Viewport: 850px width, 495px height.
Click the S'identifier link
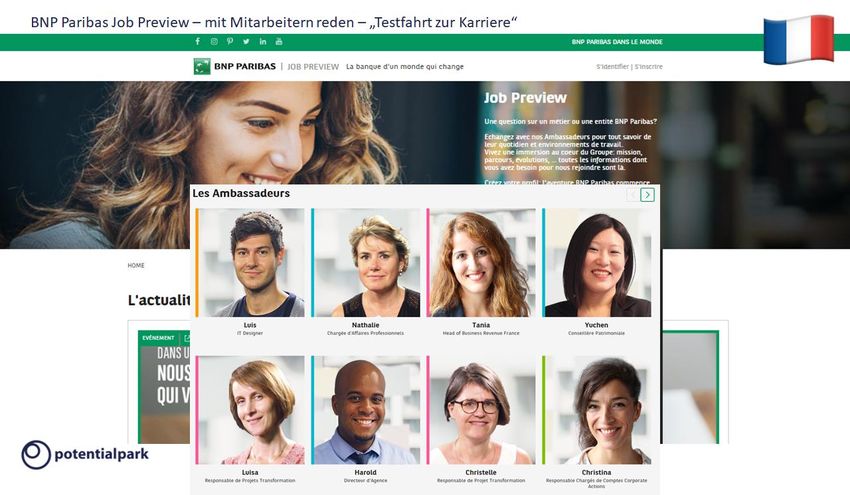pos(613,67)
